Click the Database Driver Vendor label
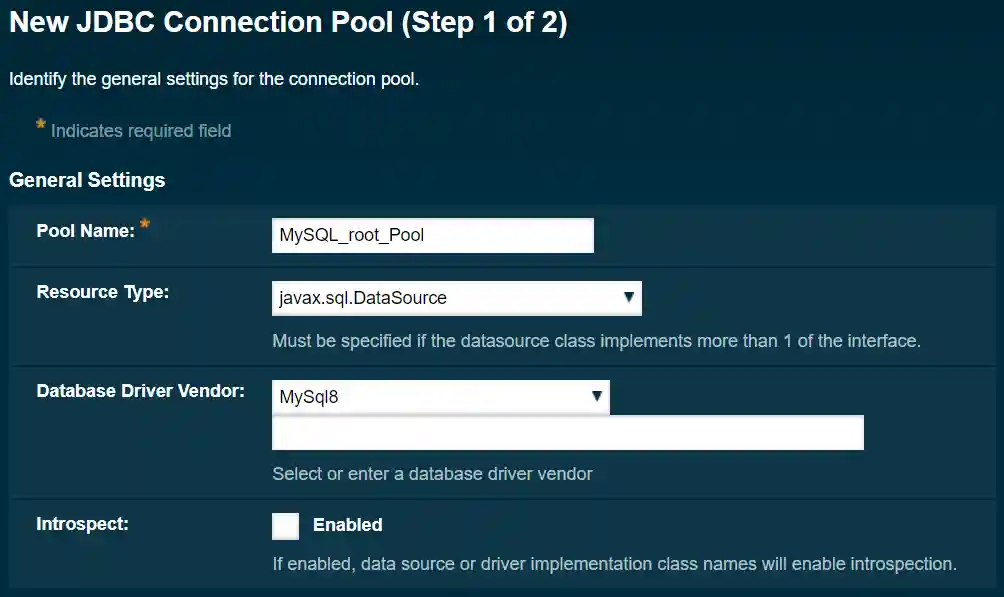Viewport: 1004px width, 597px height. point(140,391)
